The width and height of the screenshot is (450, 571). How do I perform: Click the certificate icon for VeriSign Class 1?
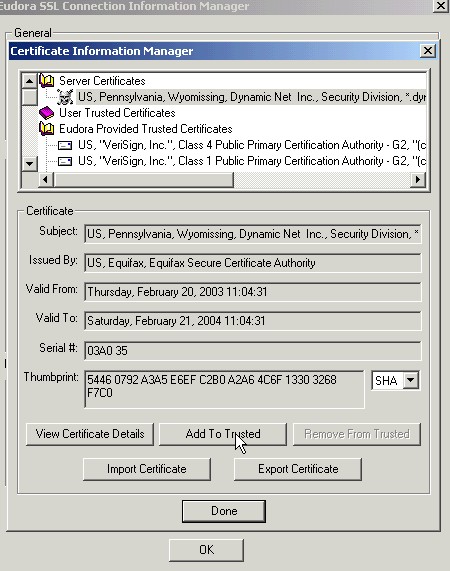click(65, 161)
